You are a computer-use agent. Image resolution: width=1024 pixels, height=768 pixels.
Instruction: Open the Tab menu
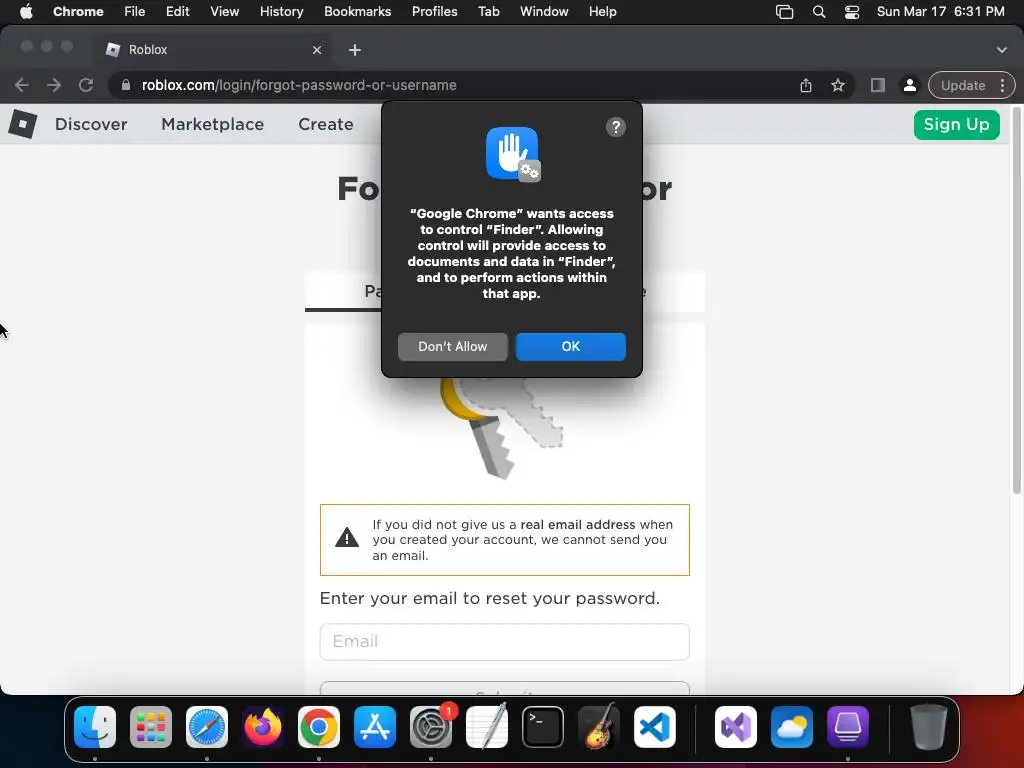click(x=488, y=11)
